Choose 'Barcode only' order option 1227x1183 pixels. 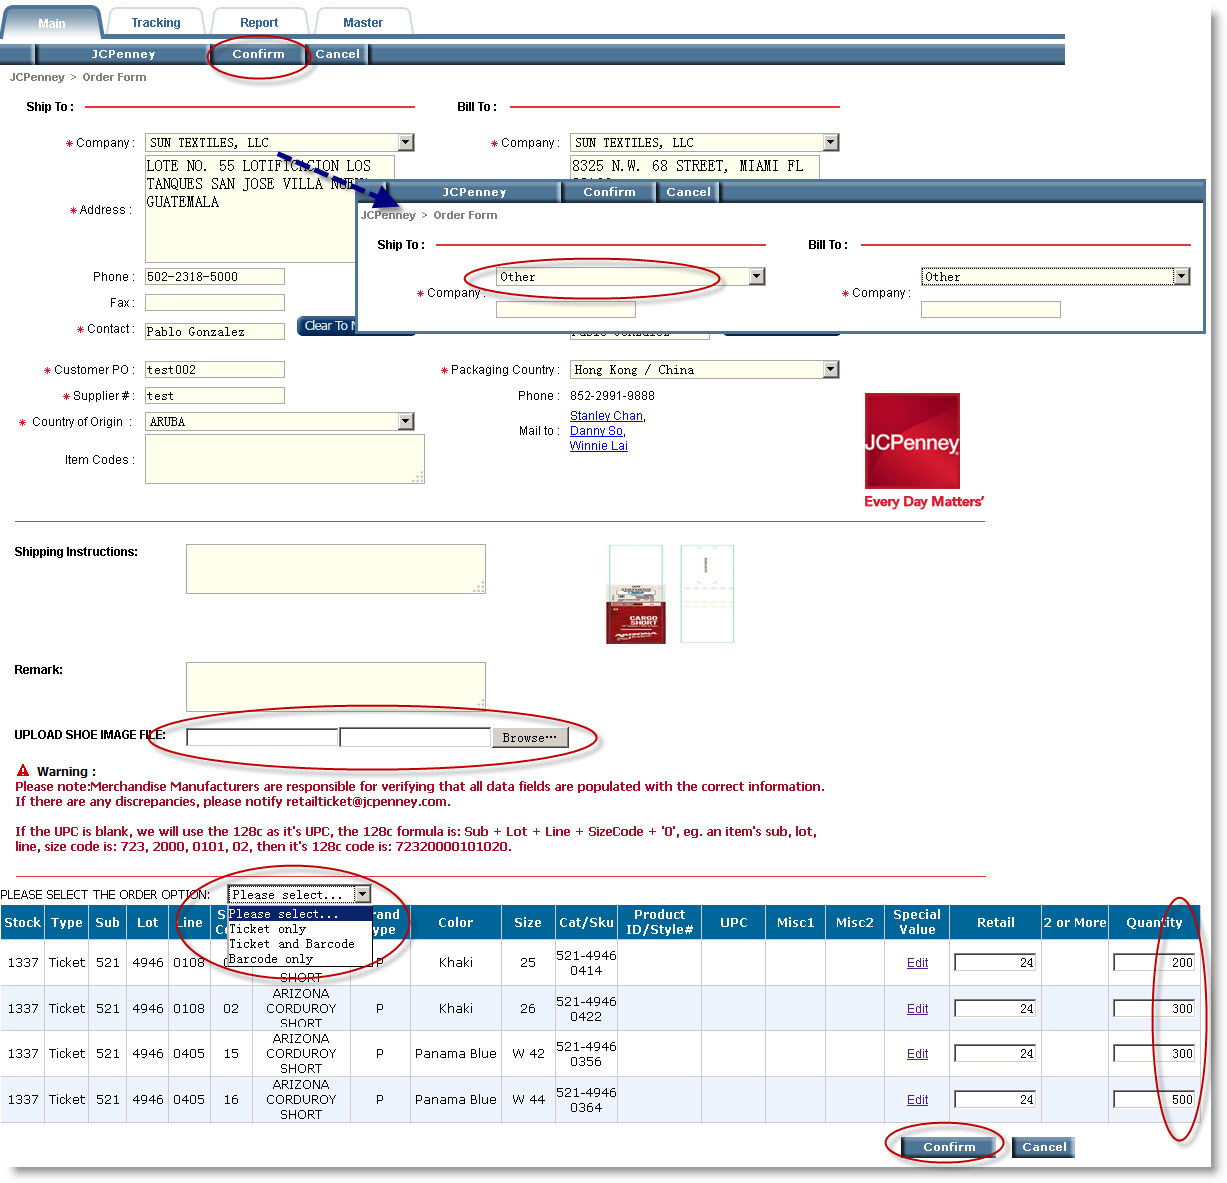point(300,959)
